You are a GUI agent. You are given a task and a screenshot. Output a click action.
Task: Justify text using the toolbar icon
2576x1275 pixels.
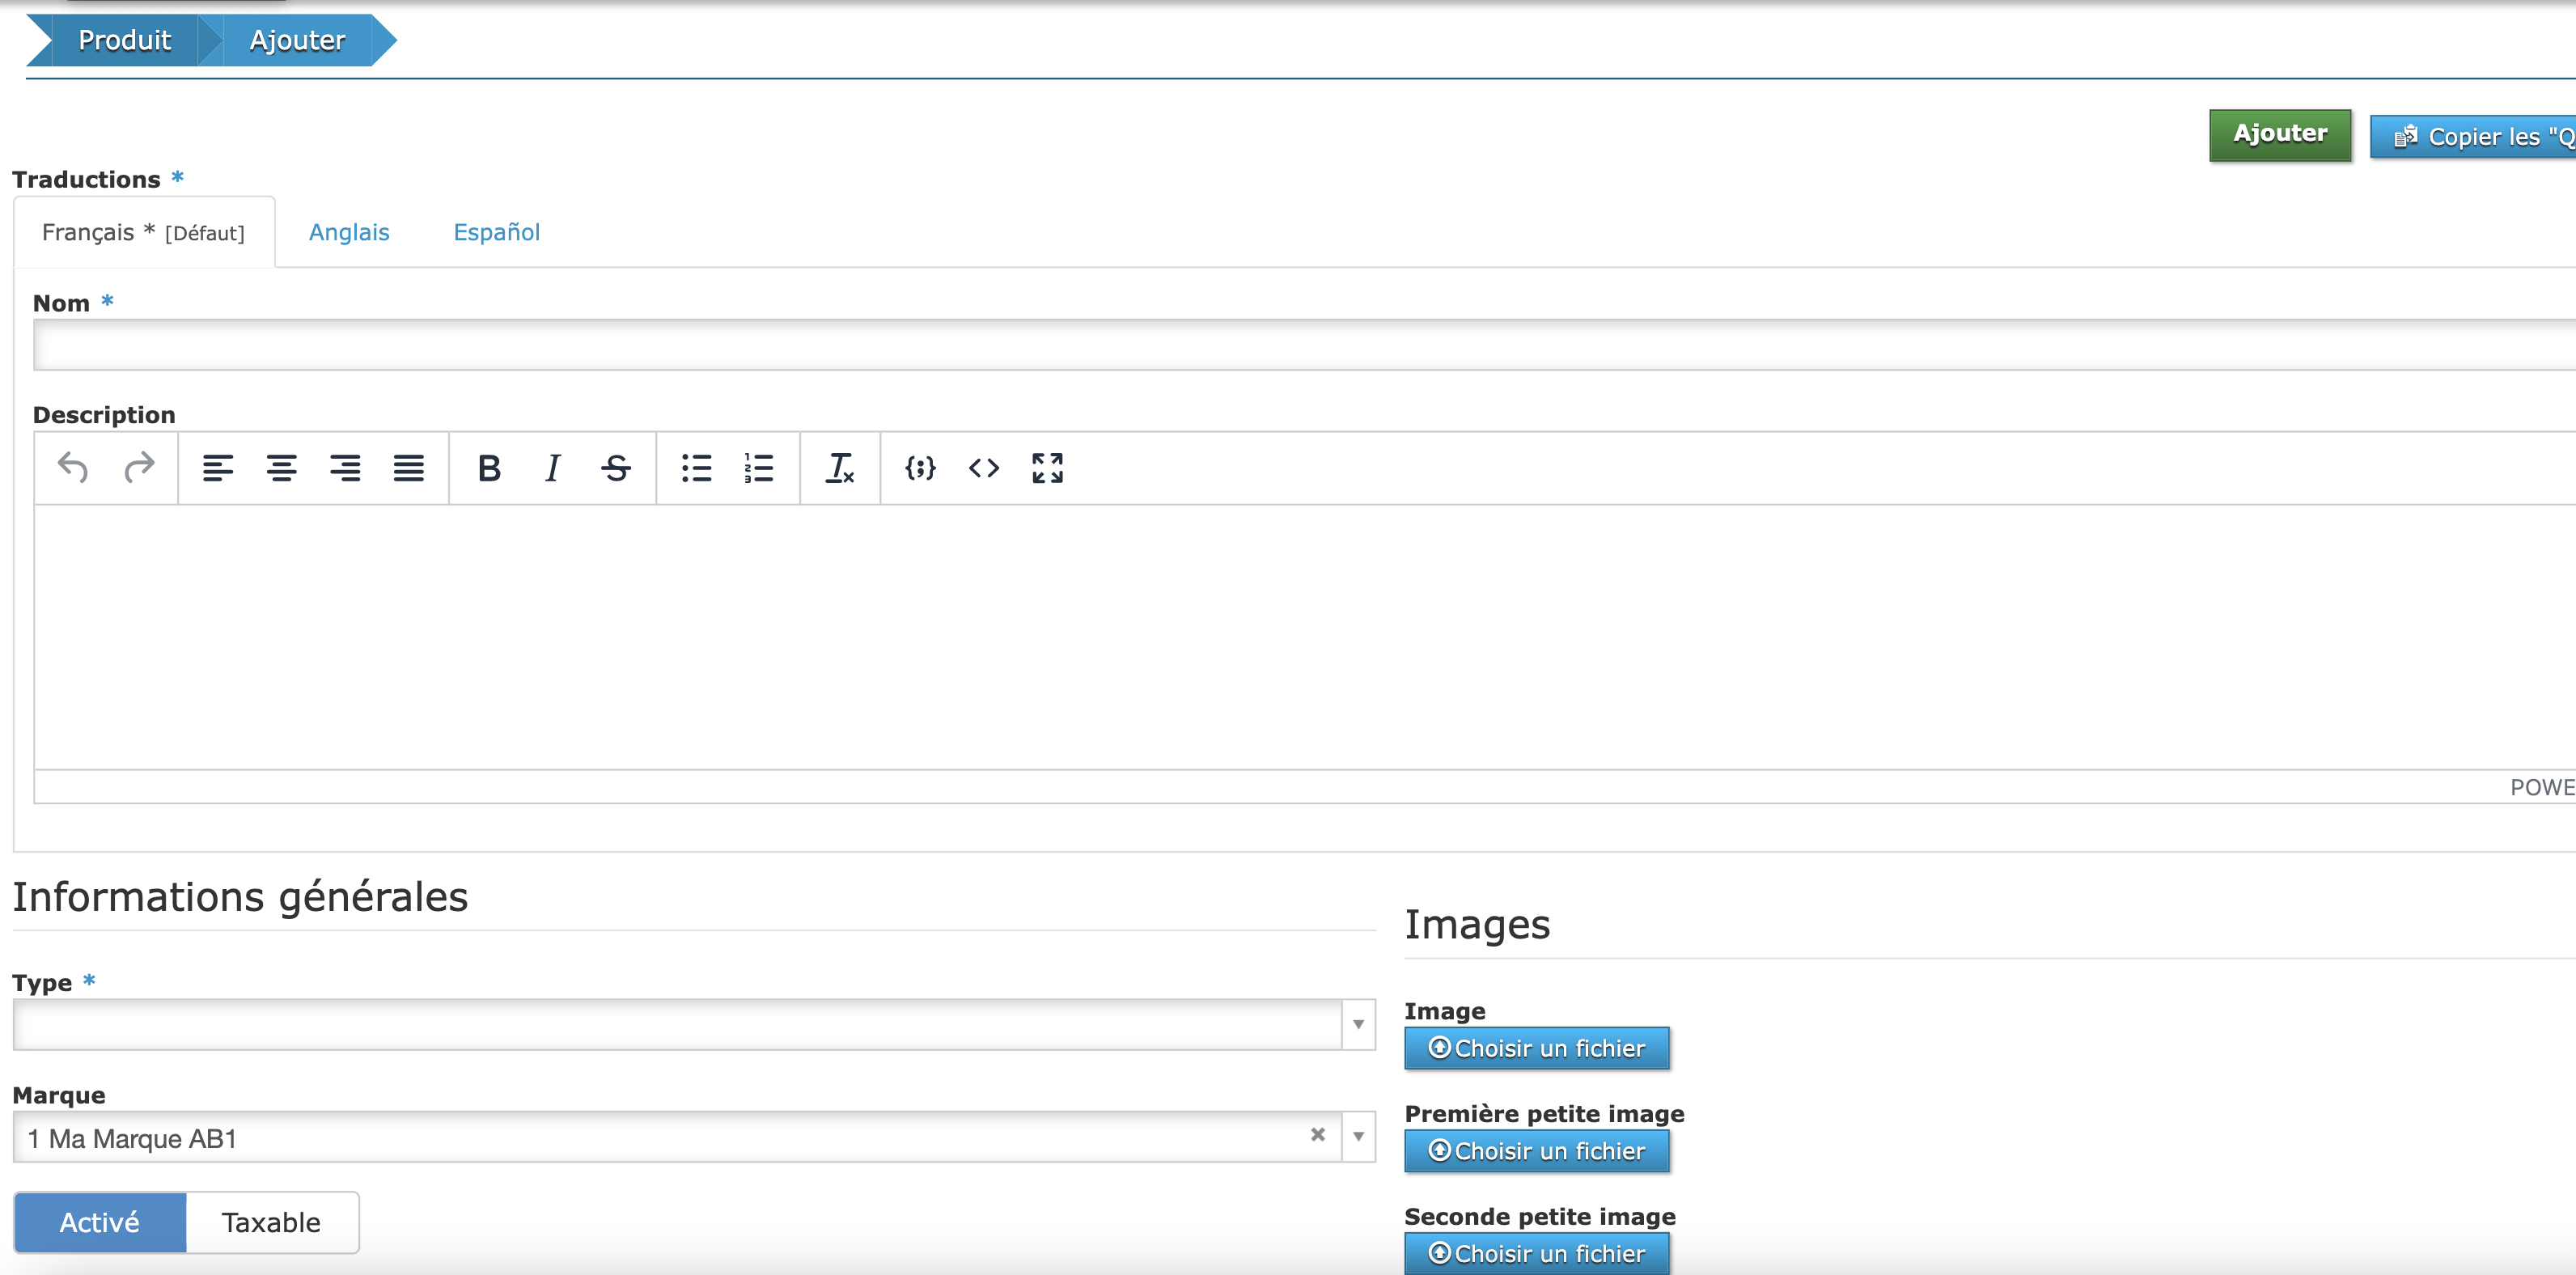408,467
